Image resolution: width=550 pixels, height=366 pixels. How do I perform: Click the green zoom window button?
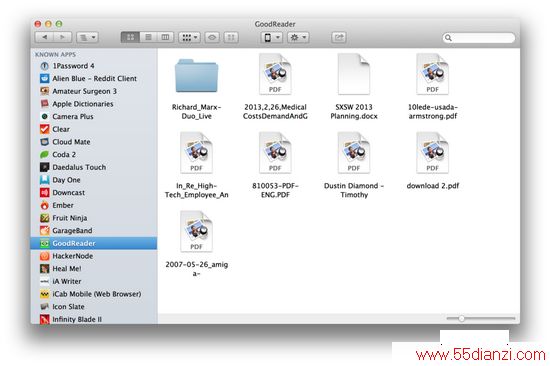pos(59,24)
